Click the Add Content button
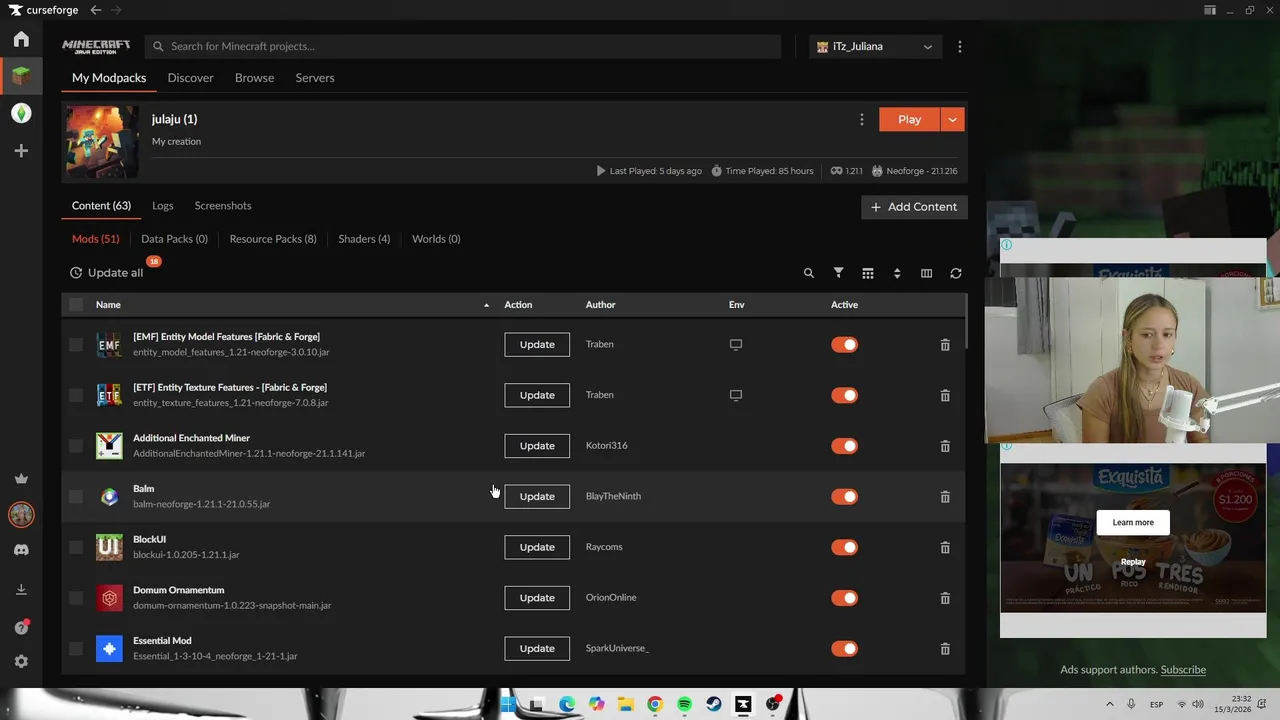This screenshot has height=720, width=1280. tap(914, 207)
